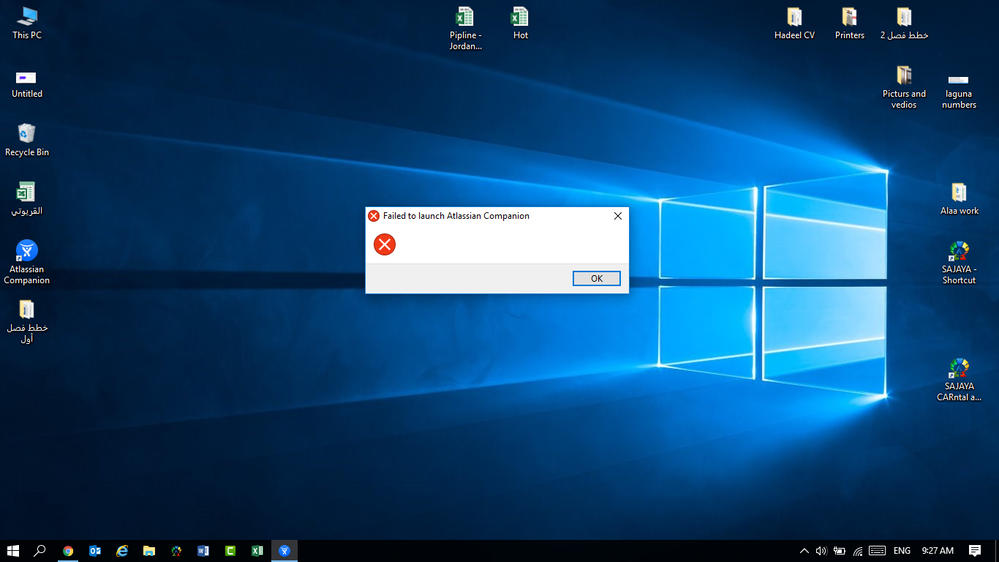The width and height of the screenshot is (999, 562).
Task: Open the touch keyboard from the tray
Action: (x=877, y=551)
